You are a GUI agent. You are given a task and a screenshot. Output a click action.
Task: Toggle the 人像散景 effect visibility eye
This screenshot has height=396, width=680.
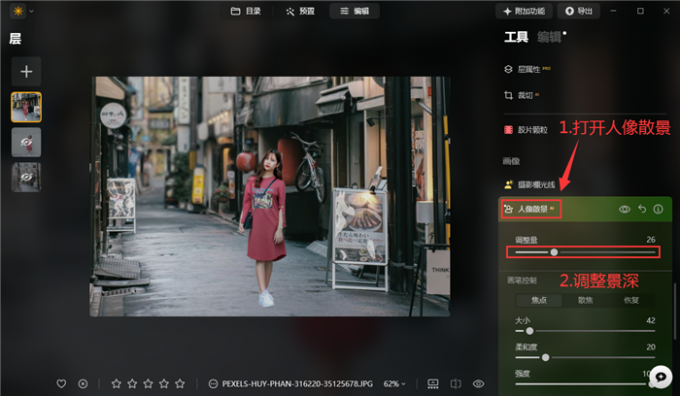[x=624, y=209]
